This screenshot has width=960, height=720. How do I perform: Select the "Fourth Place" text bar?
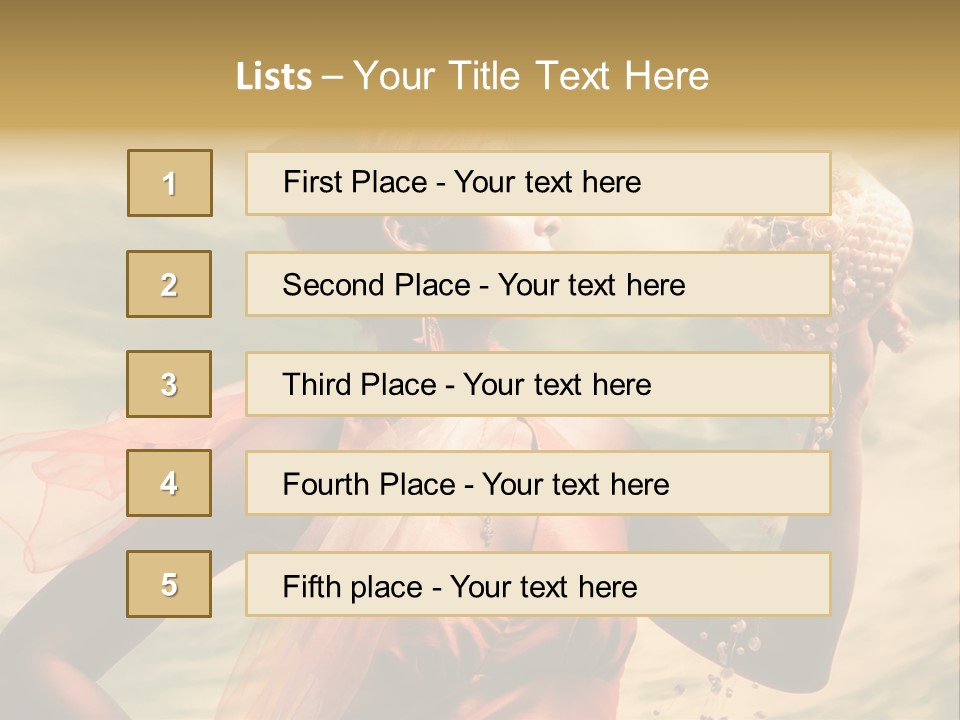[x=538, y=484]
